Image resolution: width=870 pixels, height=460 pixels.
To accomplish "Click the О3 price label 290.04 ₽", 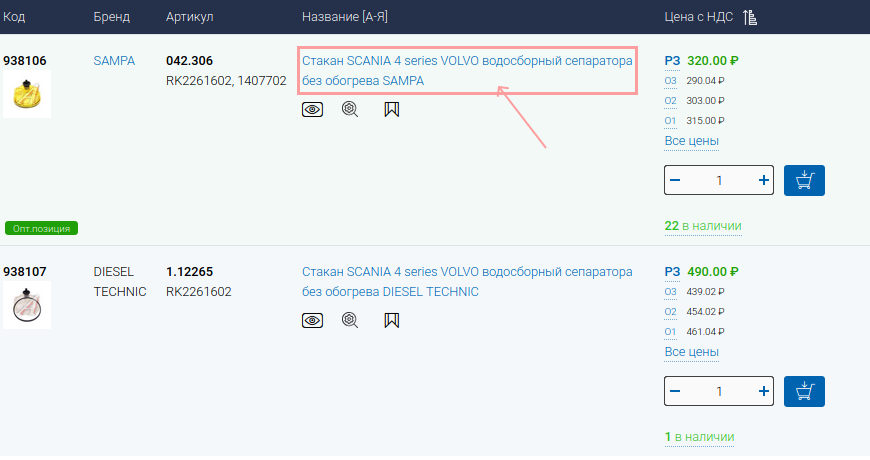I will pyautogui.click(x=670, y=81).
